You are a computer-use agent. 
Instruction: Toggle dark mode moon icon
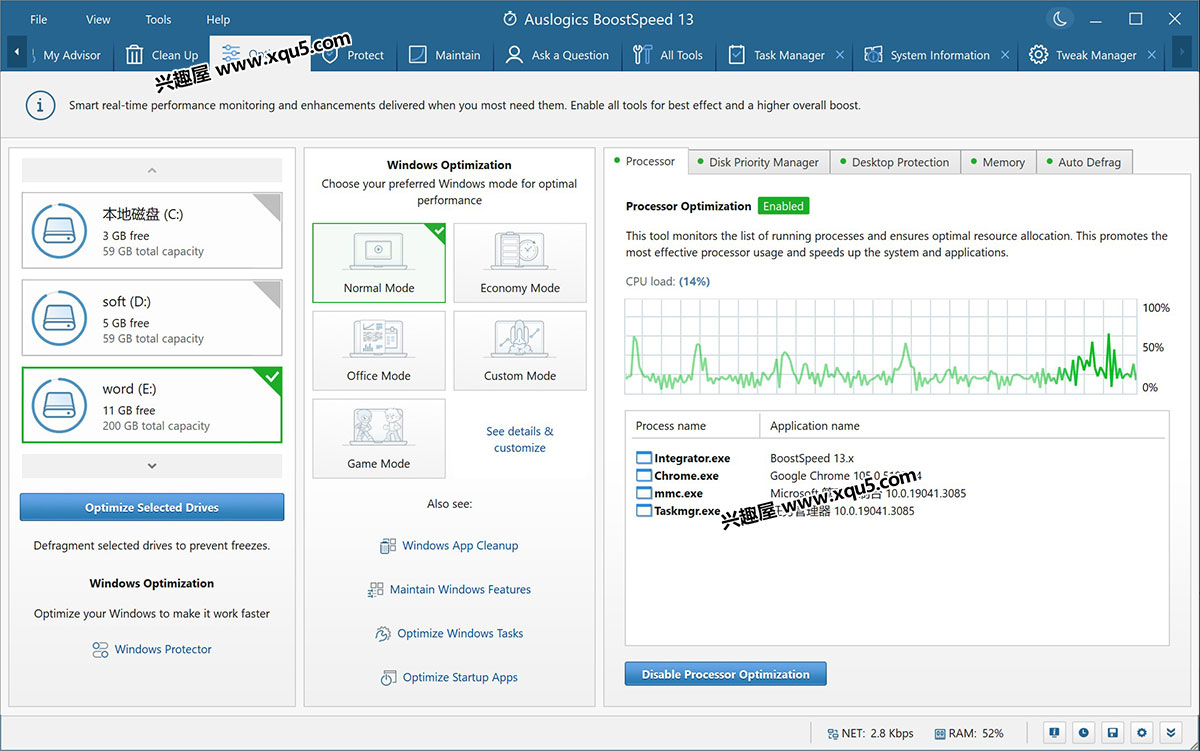[1060, 19]
